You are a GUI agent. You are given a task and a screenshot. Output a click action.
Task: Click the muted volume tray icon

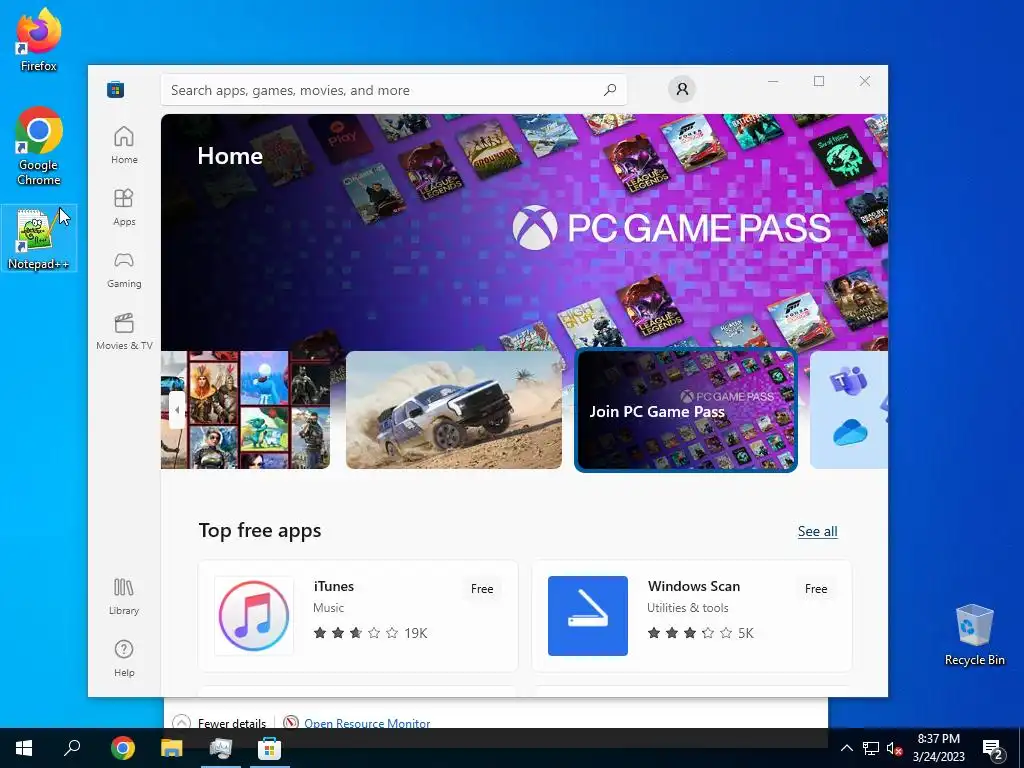(895, 748)
